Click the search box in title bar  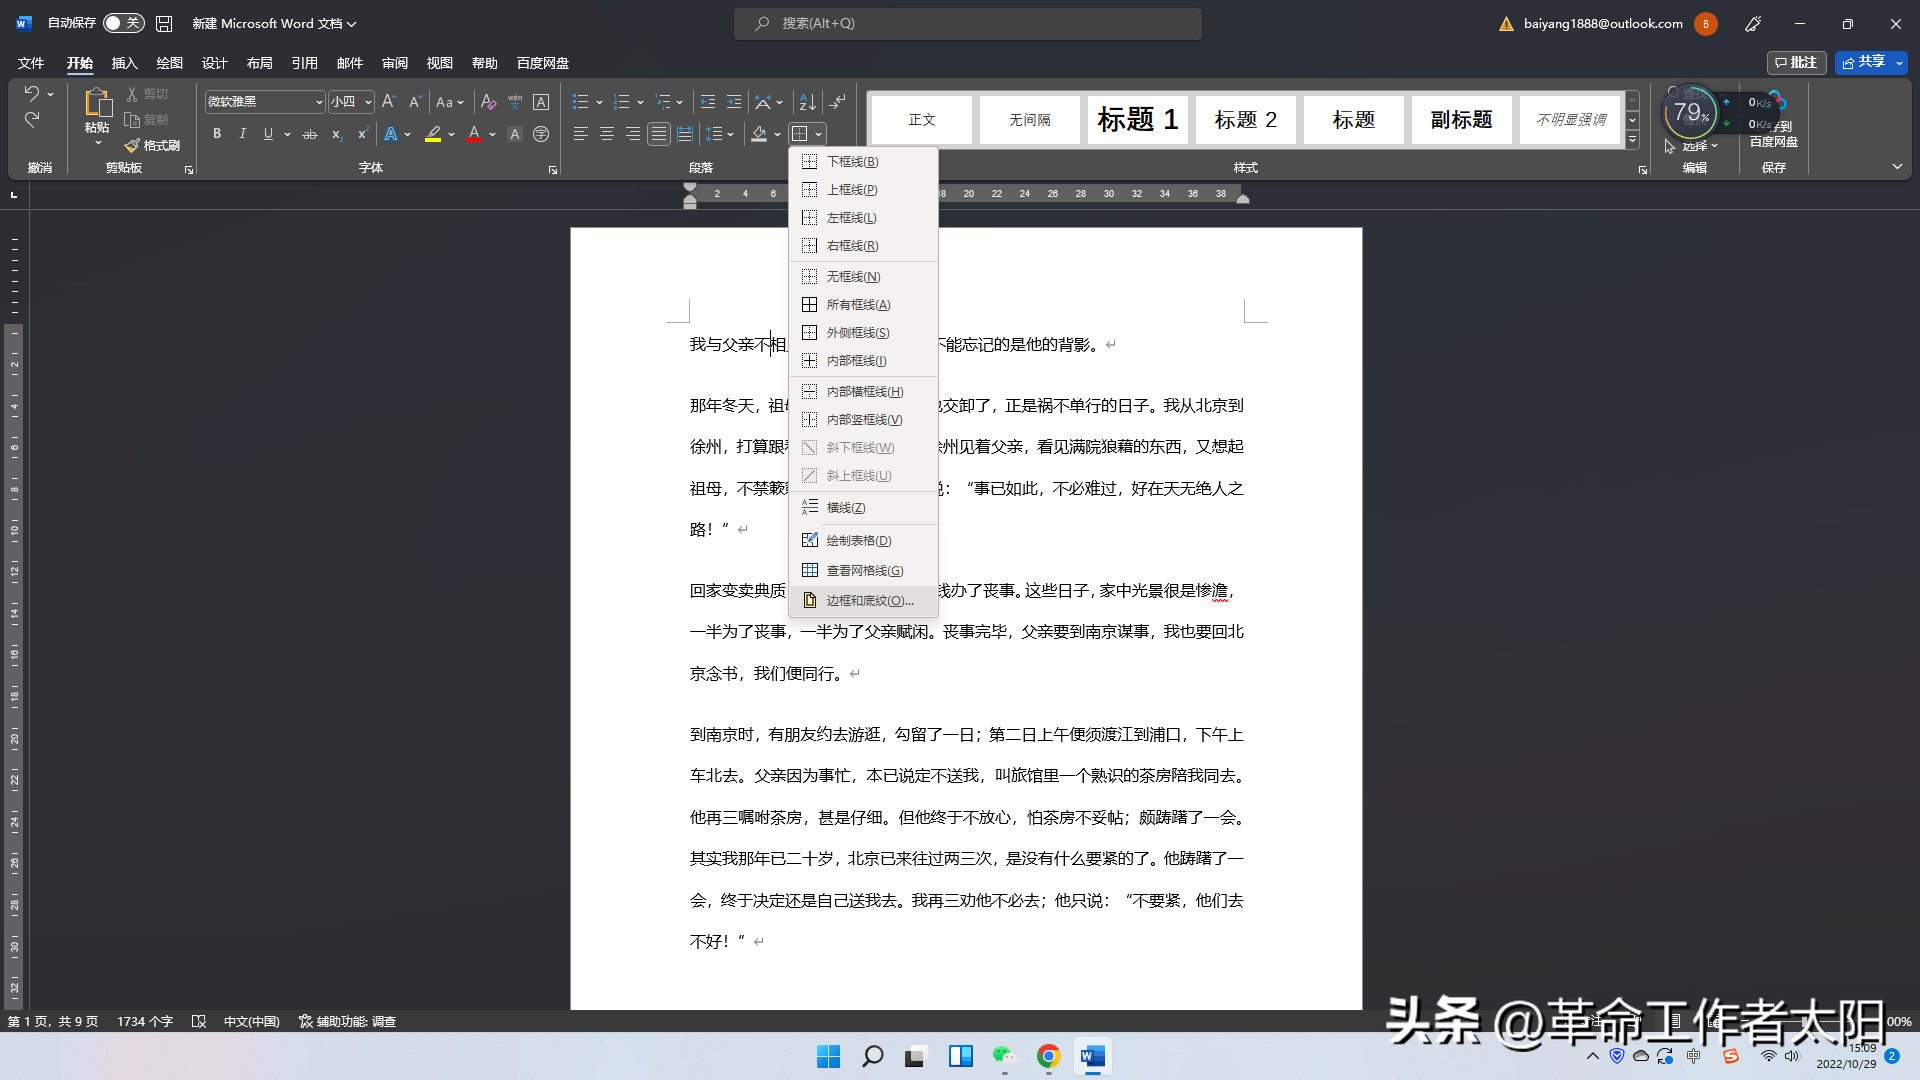pyautogui.click(x=967, y=23)
